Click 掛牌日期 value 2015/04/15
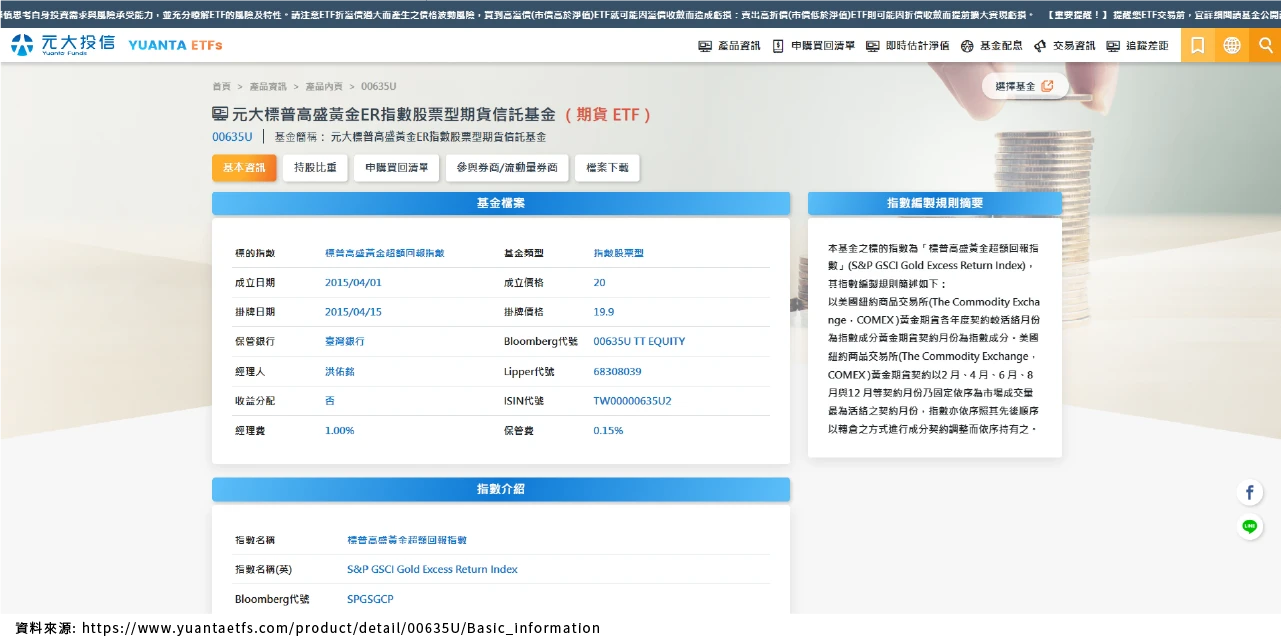The image size is (1281, 641). tap(353, 312)
